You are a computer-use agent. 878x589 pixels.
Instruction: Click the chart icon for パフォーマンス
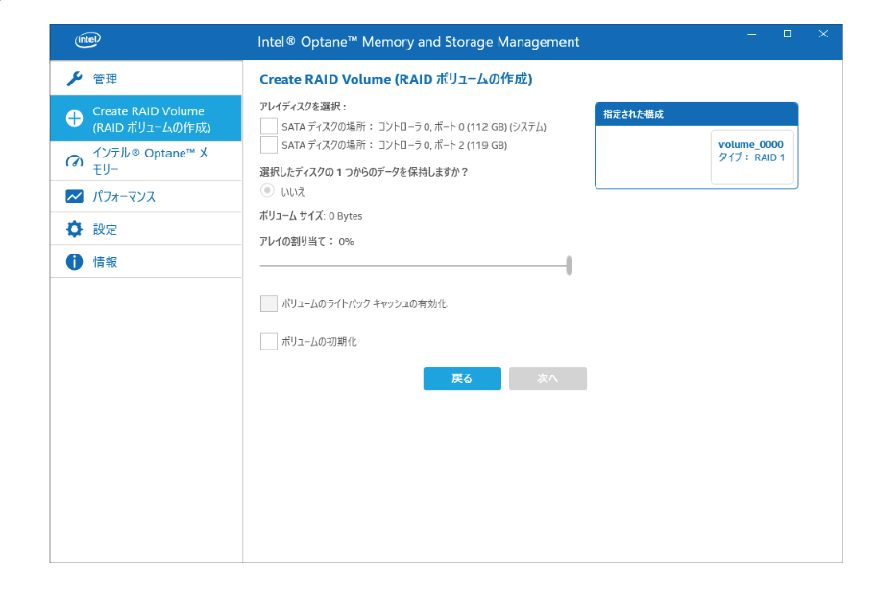pyautogui.click(x=74, y=197)
